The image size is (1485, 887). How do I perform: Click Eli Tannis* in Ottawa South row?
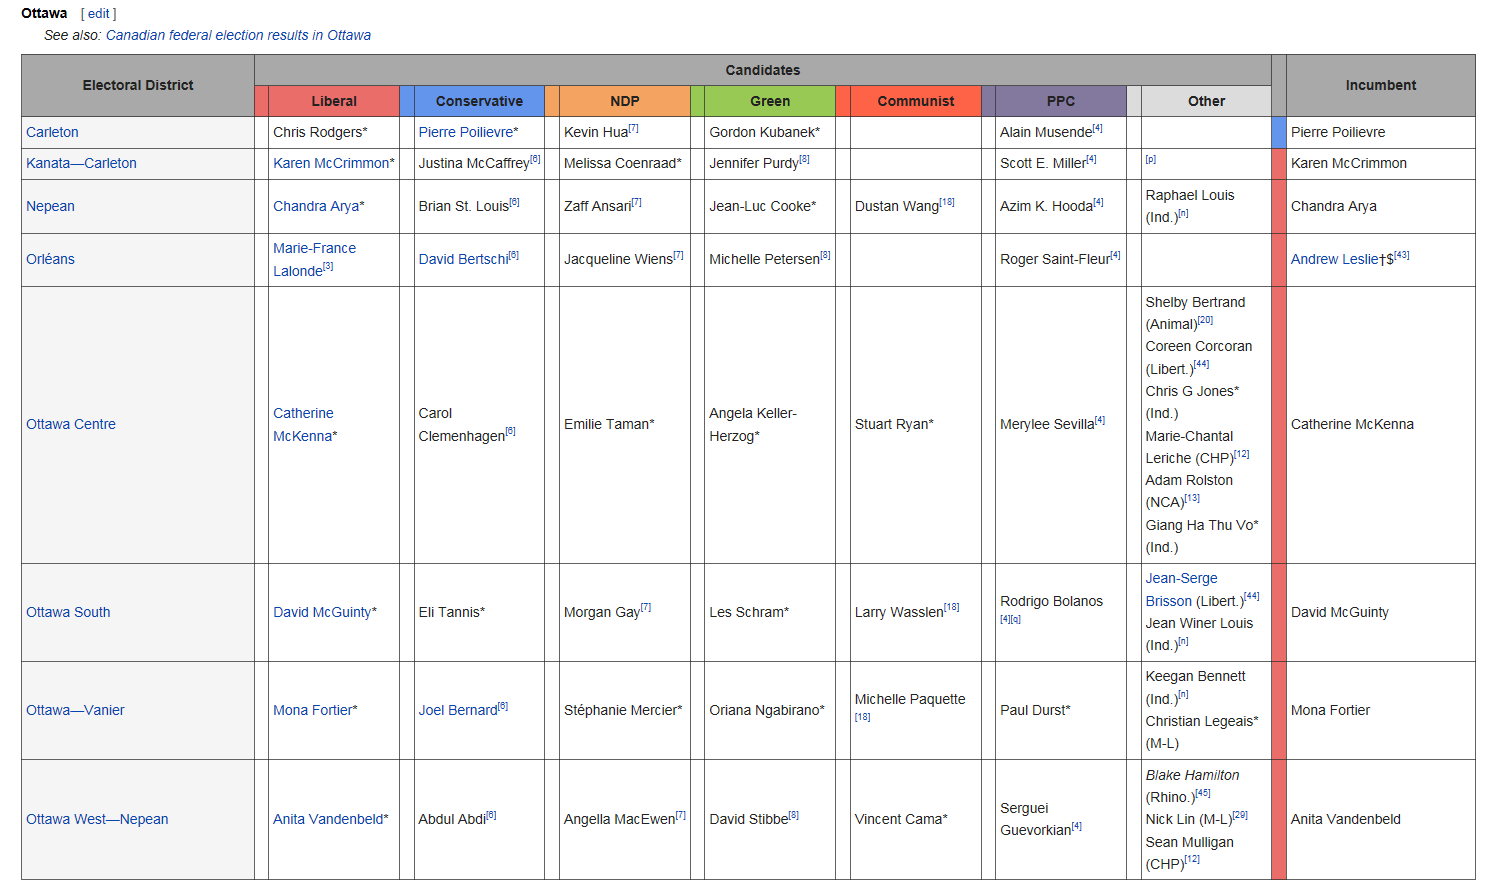(x=452, y=612)
